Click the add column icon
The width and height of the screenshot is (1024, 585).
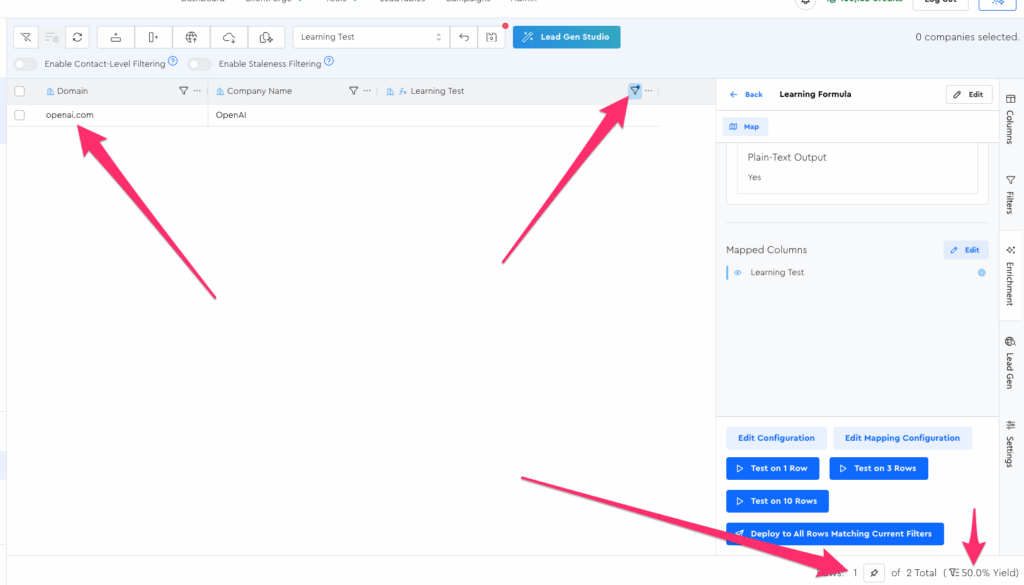[153, 37]
